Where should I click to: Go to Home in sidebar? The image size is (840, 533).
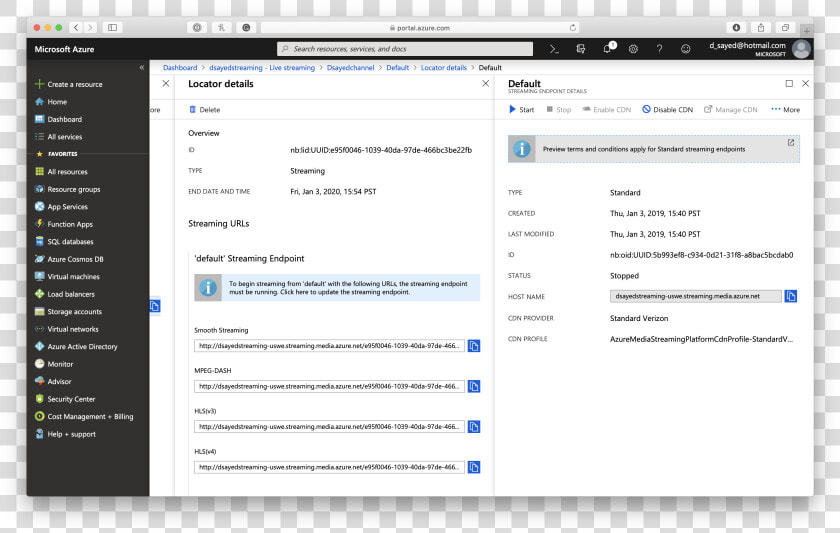pyautogui.click(x=51, y=102)
